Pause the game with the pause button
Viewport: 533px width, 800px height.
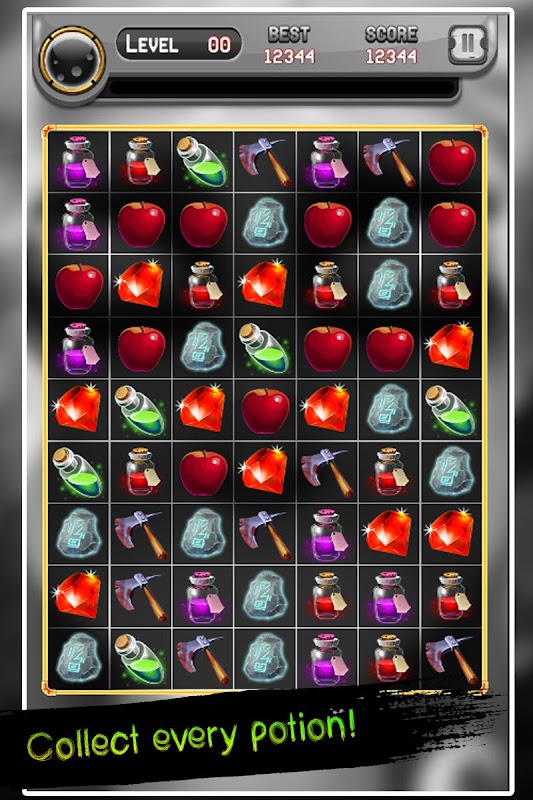[x=468, y=44]
